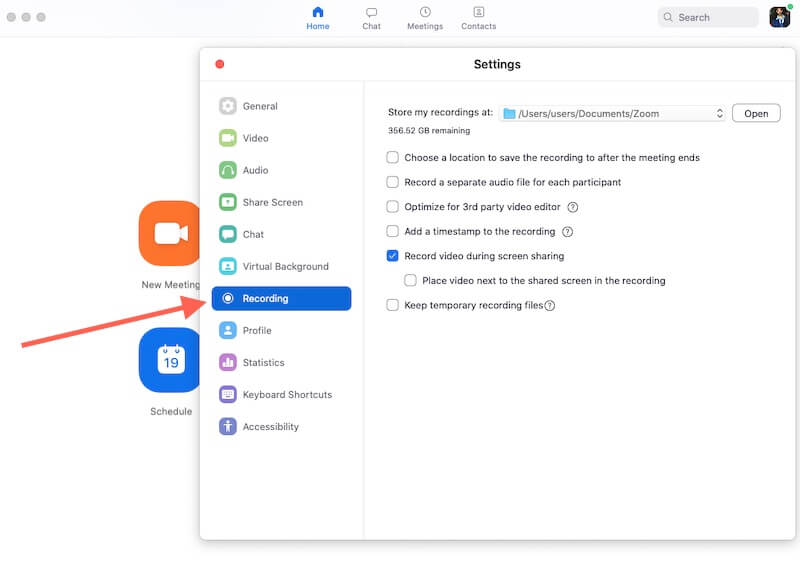Click the Home house icon

318,12
